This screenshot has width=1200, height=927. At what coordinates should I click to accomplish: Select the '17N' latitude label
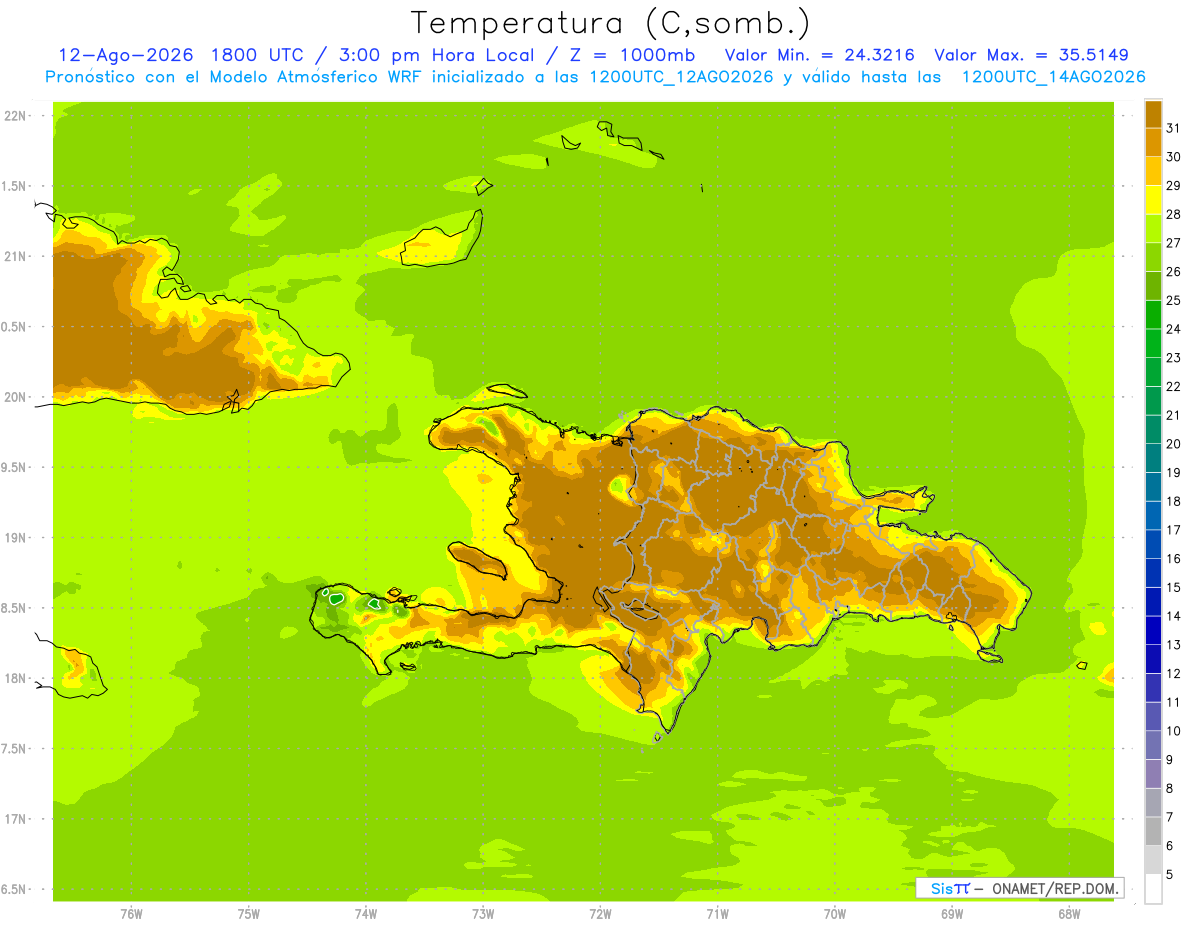tap(14, 819)
